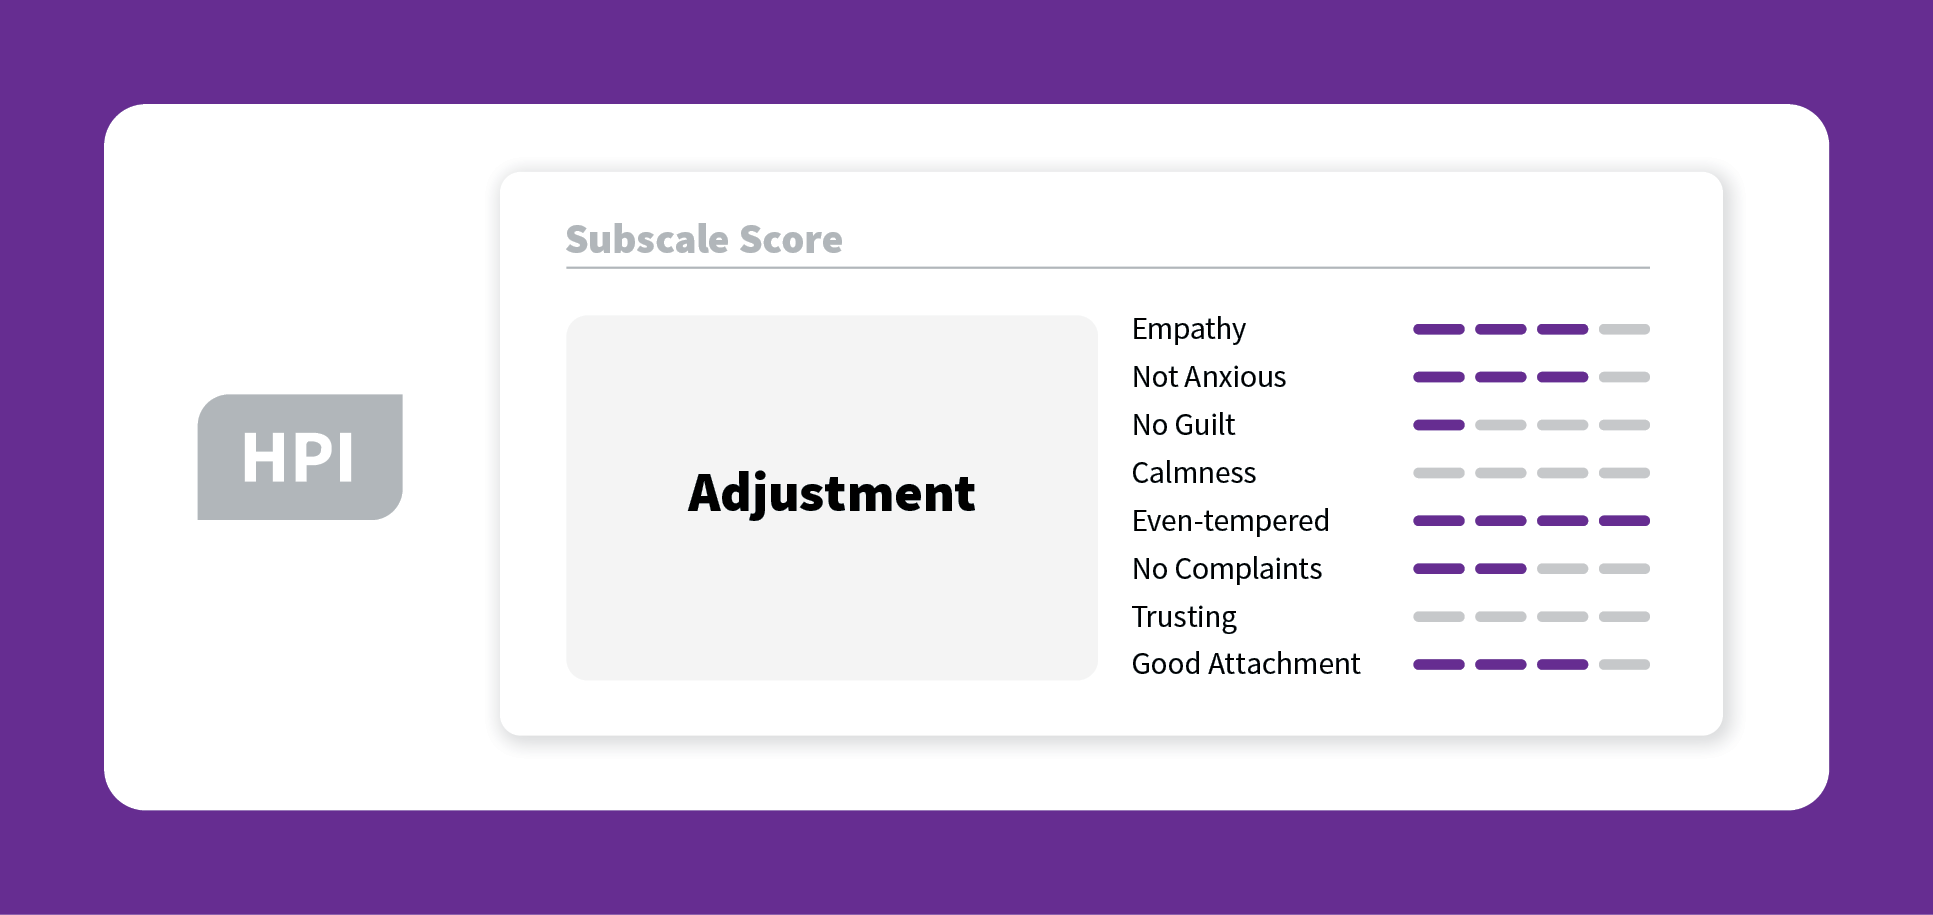Select the No Complaints subscale label
Screen dimensions: 1933x915
(1227, 569)
